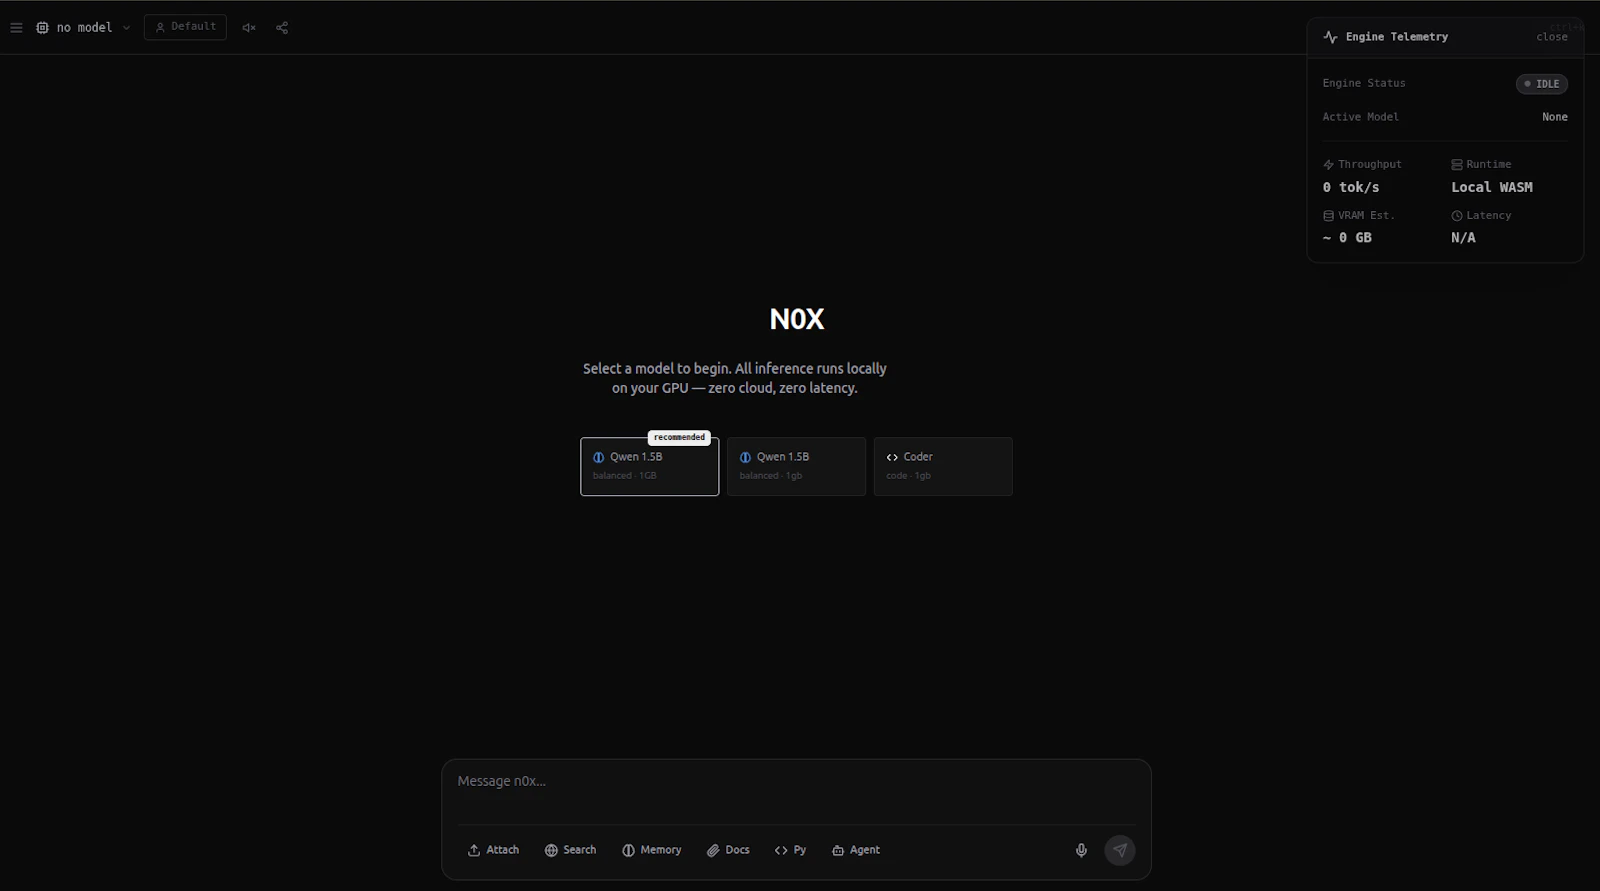Toggle the Py code tool
The height and width of the screenshot is (891, 1600).
pos(790,850)
